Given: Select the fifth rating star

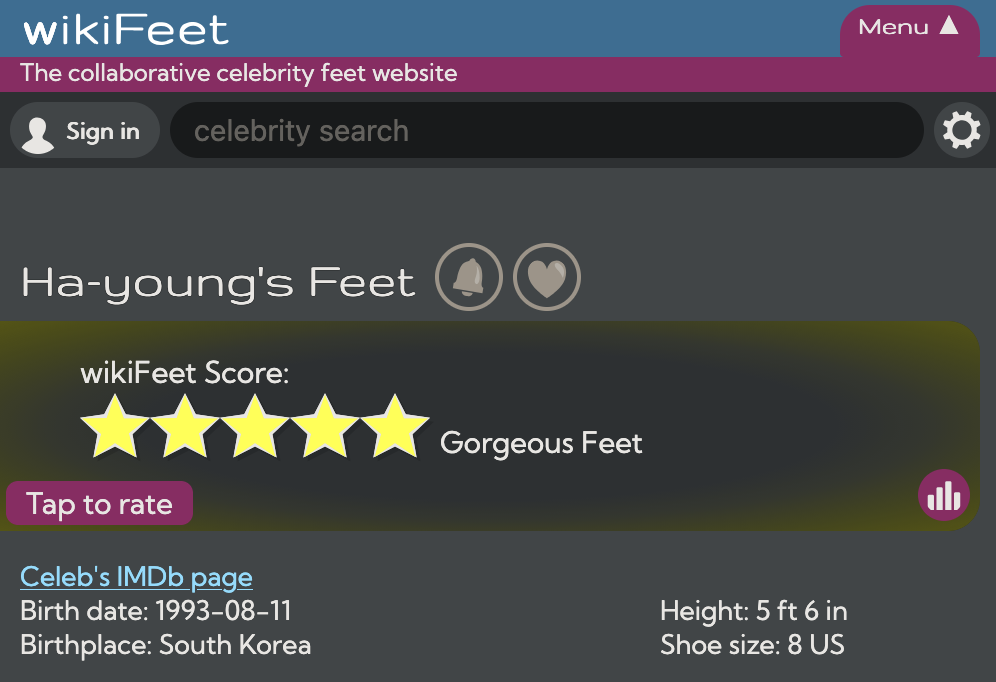Looking at the screenshot, I should pos(394,425).
